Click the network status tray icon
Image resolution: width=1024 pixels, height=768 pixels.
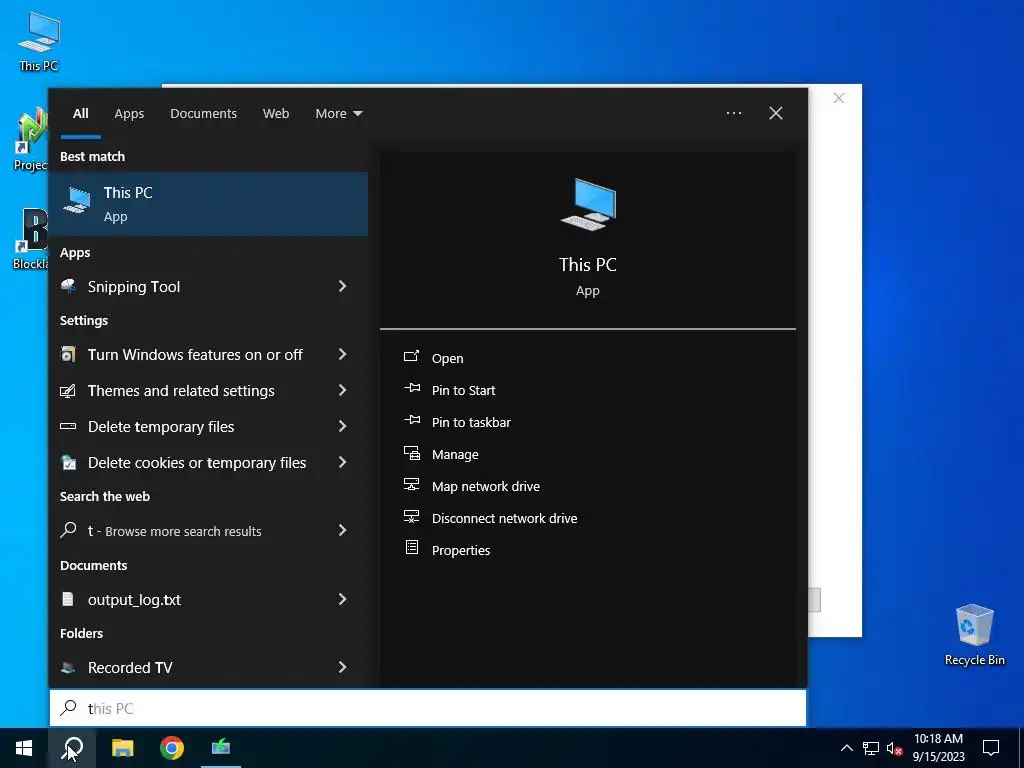click(871, 748)
